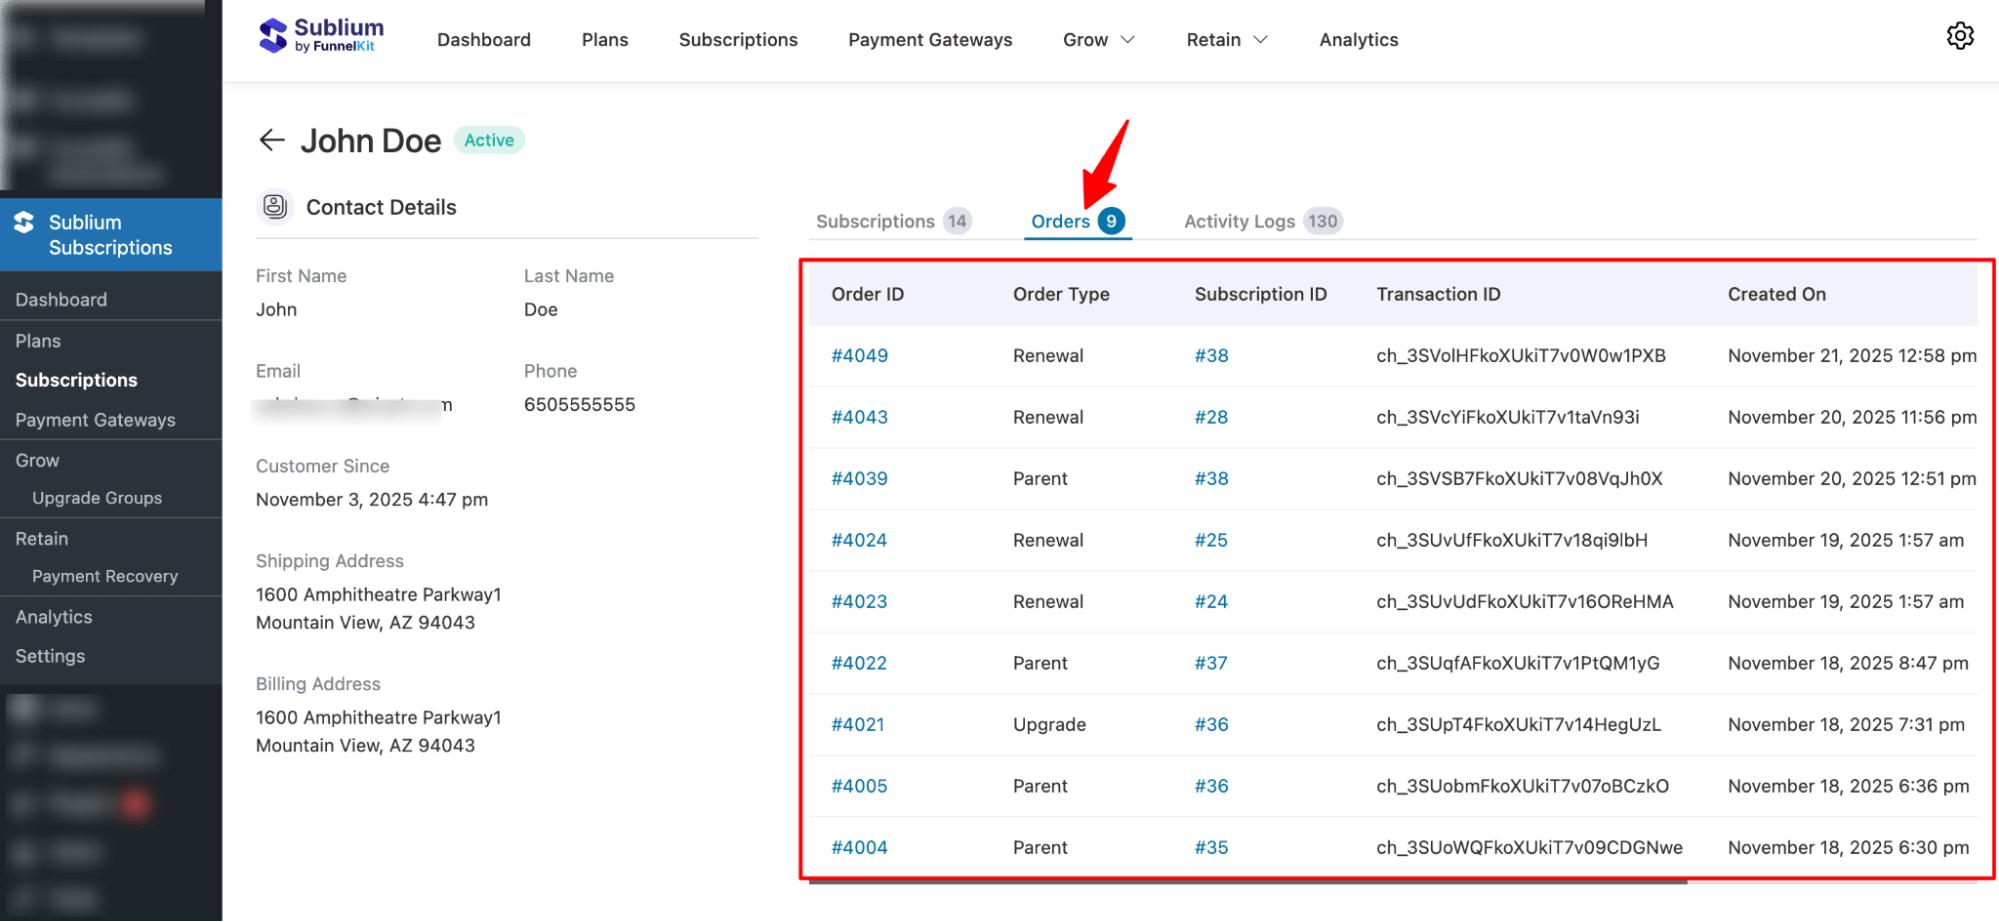Open the settings gear icon
This screenshot has width=1999, height=922.
coord(1960,36)
